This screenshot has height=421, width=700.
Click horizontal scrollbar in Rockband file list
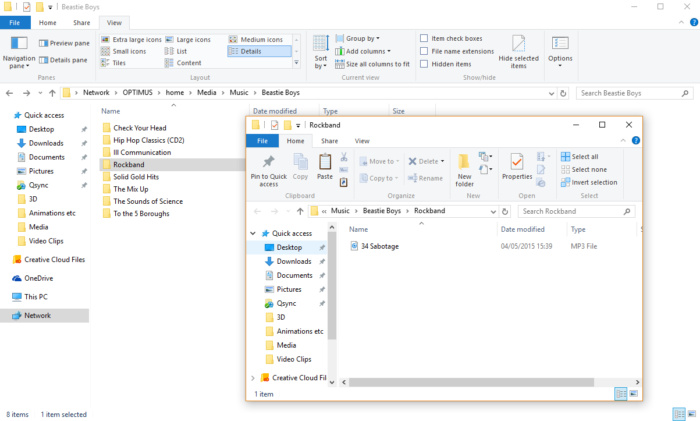pos(471,382)
